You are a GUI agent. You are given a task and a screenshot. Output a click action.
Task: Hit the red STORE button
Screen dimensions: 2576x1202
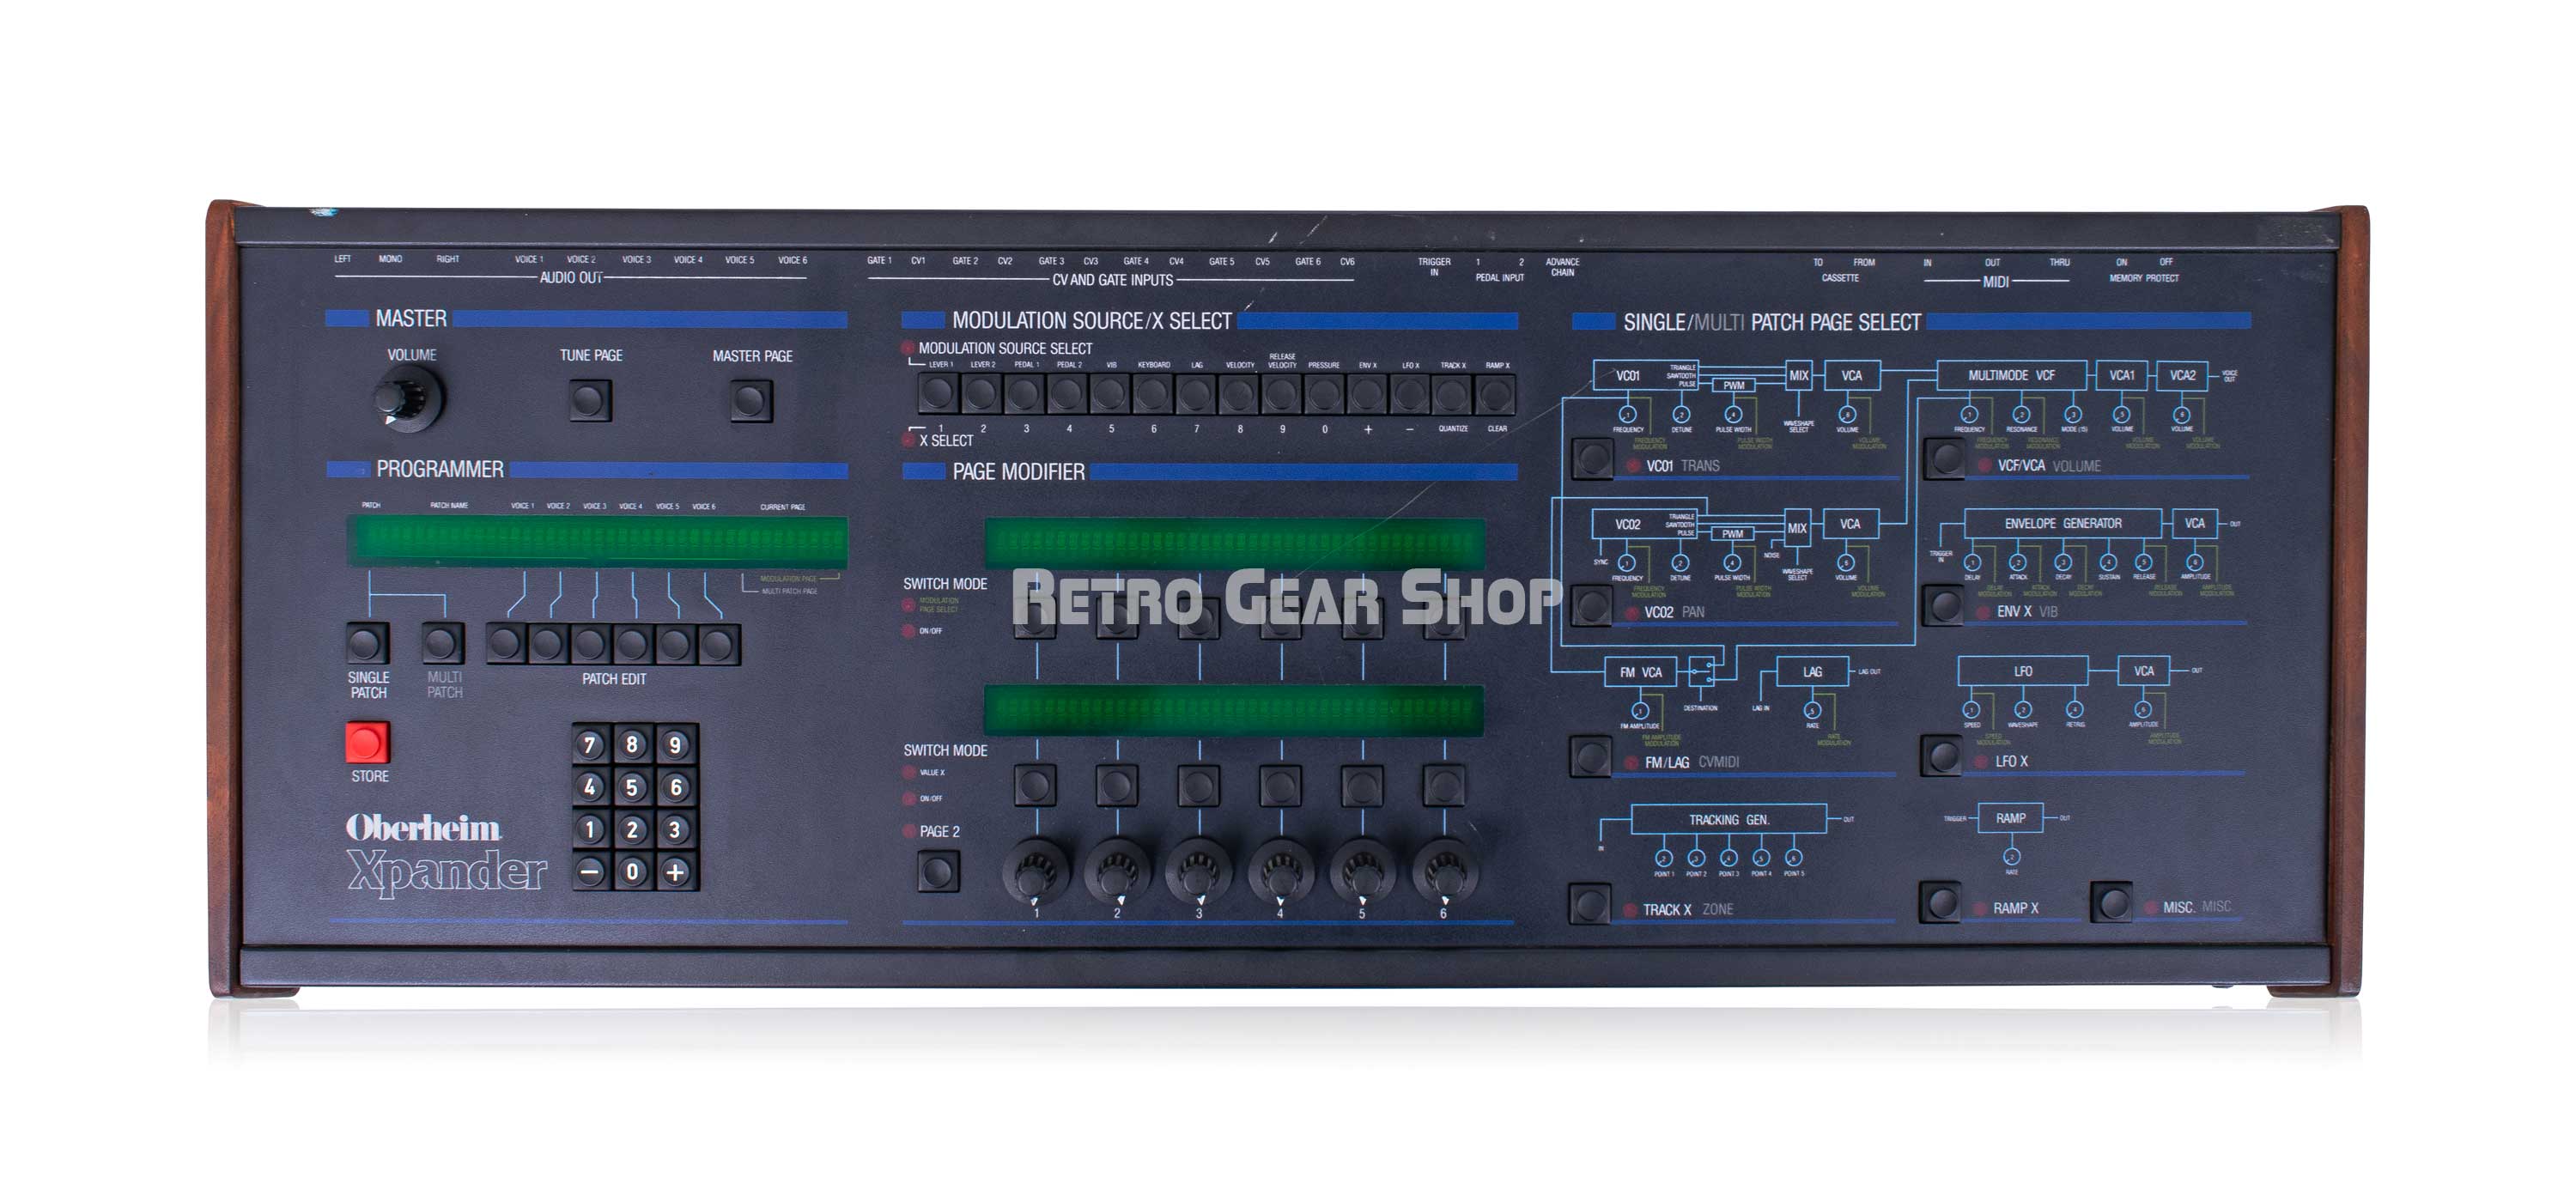(x=367, y=743)
